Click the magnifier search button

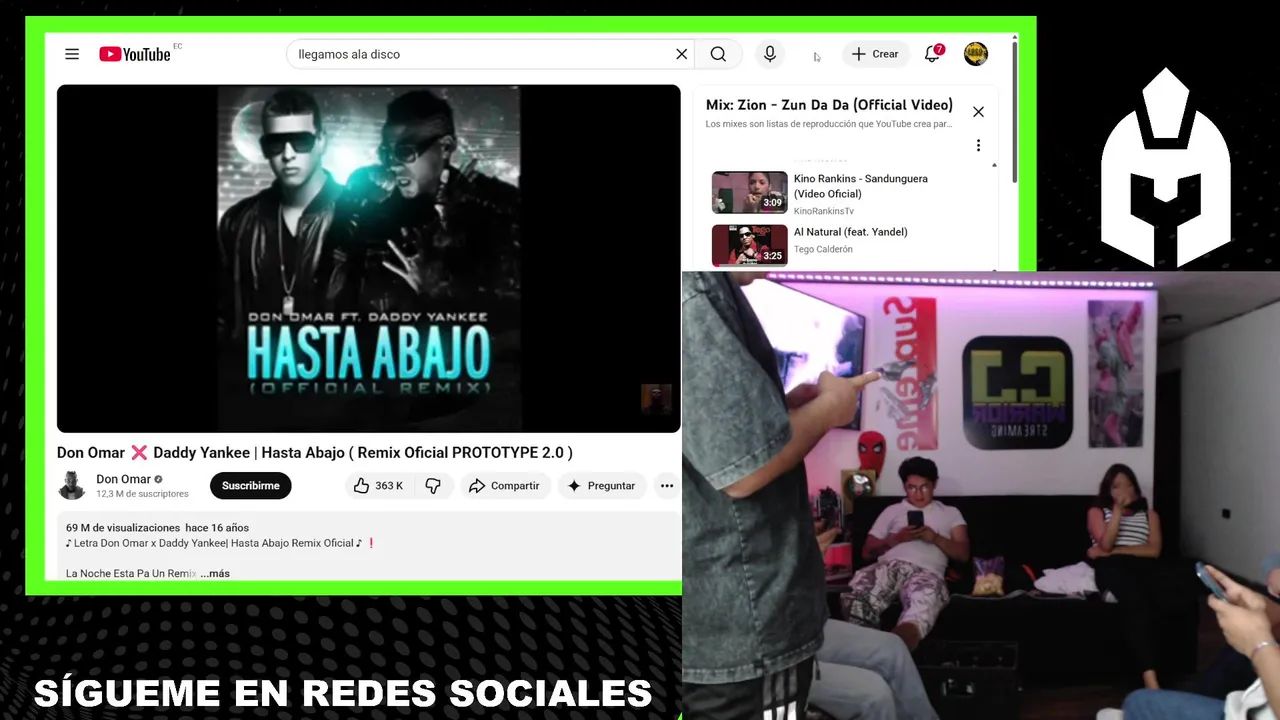pos(718,54)
